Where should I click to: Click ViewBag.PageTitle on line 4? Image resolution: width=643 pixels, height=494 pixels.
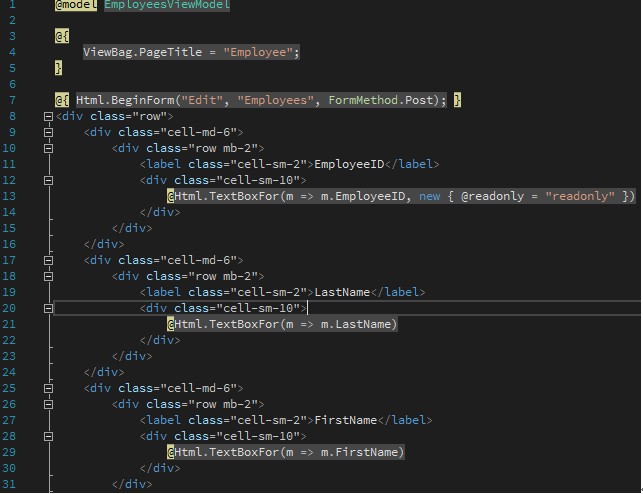pos(142,52)
